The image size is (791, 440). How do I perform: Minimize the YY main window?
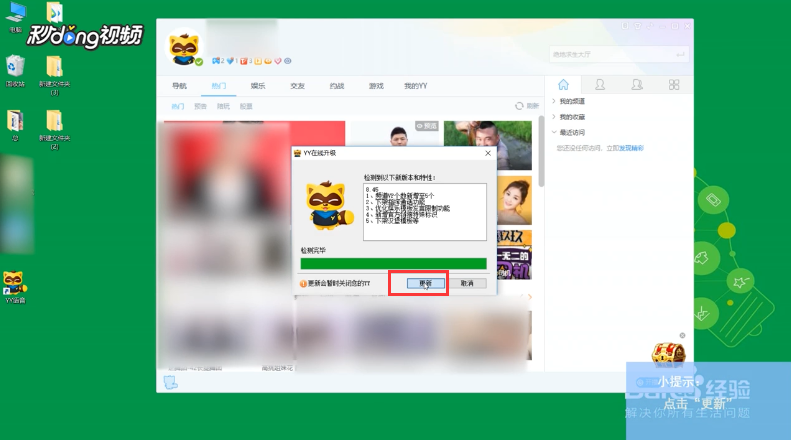pos(662,26)
